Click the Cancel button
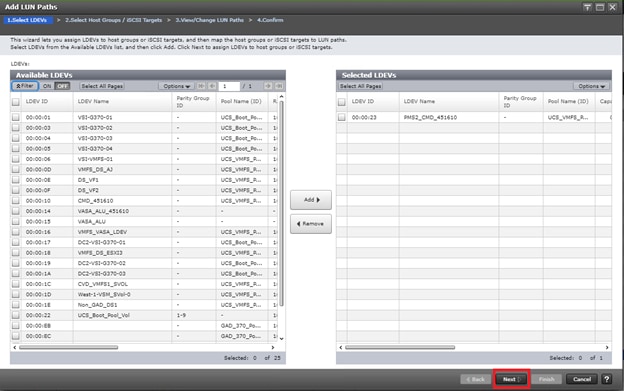This screenshot has width=624, height=391. tap(582, 379)
